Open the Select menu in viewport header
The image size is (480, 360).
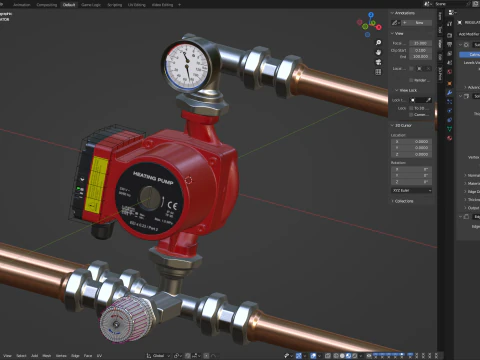21,356
